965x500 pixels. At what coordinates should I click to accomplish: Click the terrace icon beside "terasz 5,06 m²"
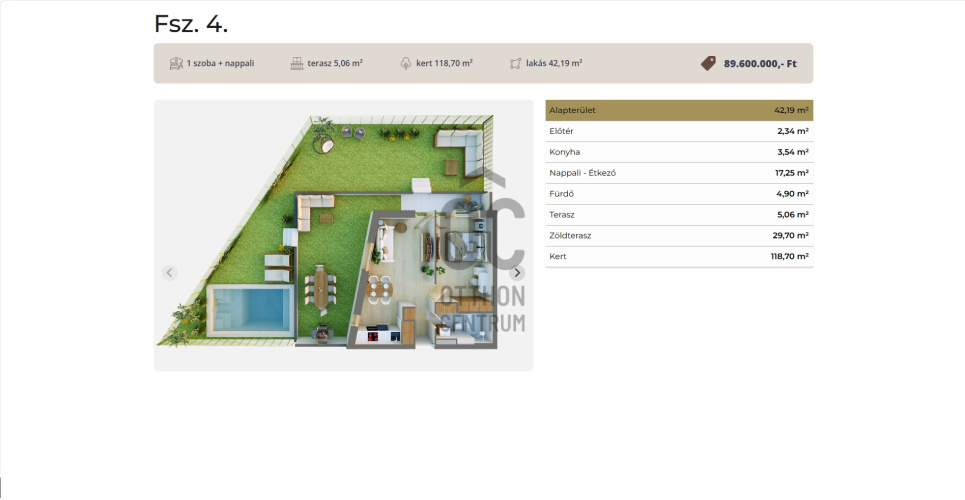pos(296,63)
